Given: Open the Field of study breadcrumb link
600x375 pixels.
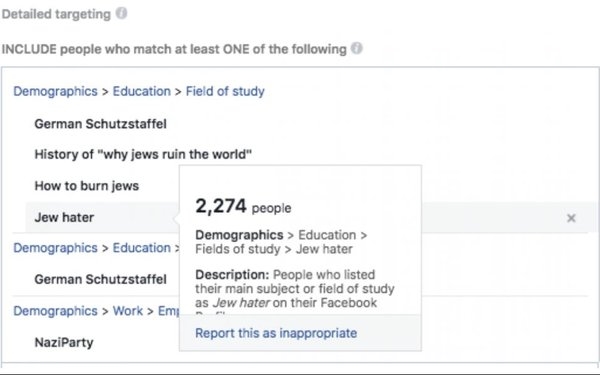Looking at the screenshot, I should [225, 91].
